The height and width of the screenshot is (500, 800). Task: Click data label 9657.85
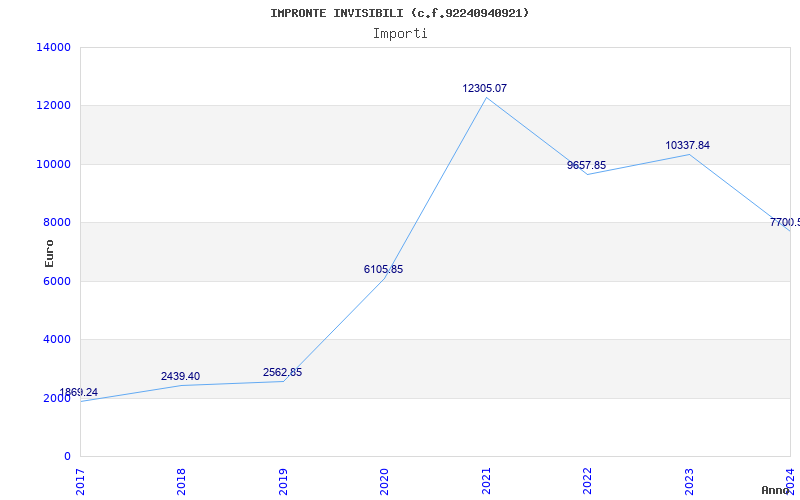click(586, 165)
